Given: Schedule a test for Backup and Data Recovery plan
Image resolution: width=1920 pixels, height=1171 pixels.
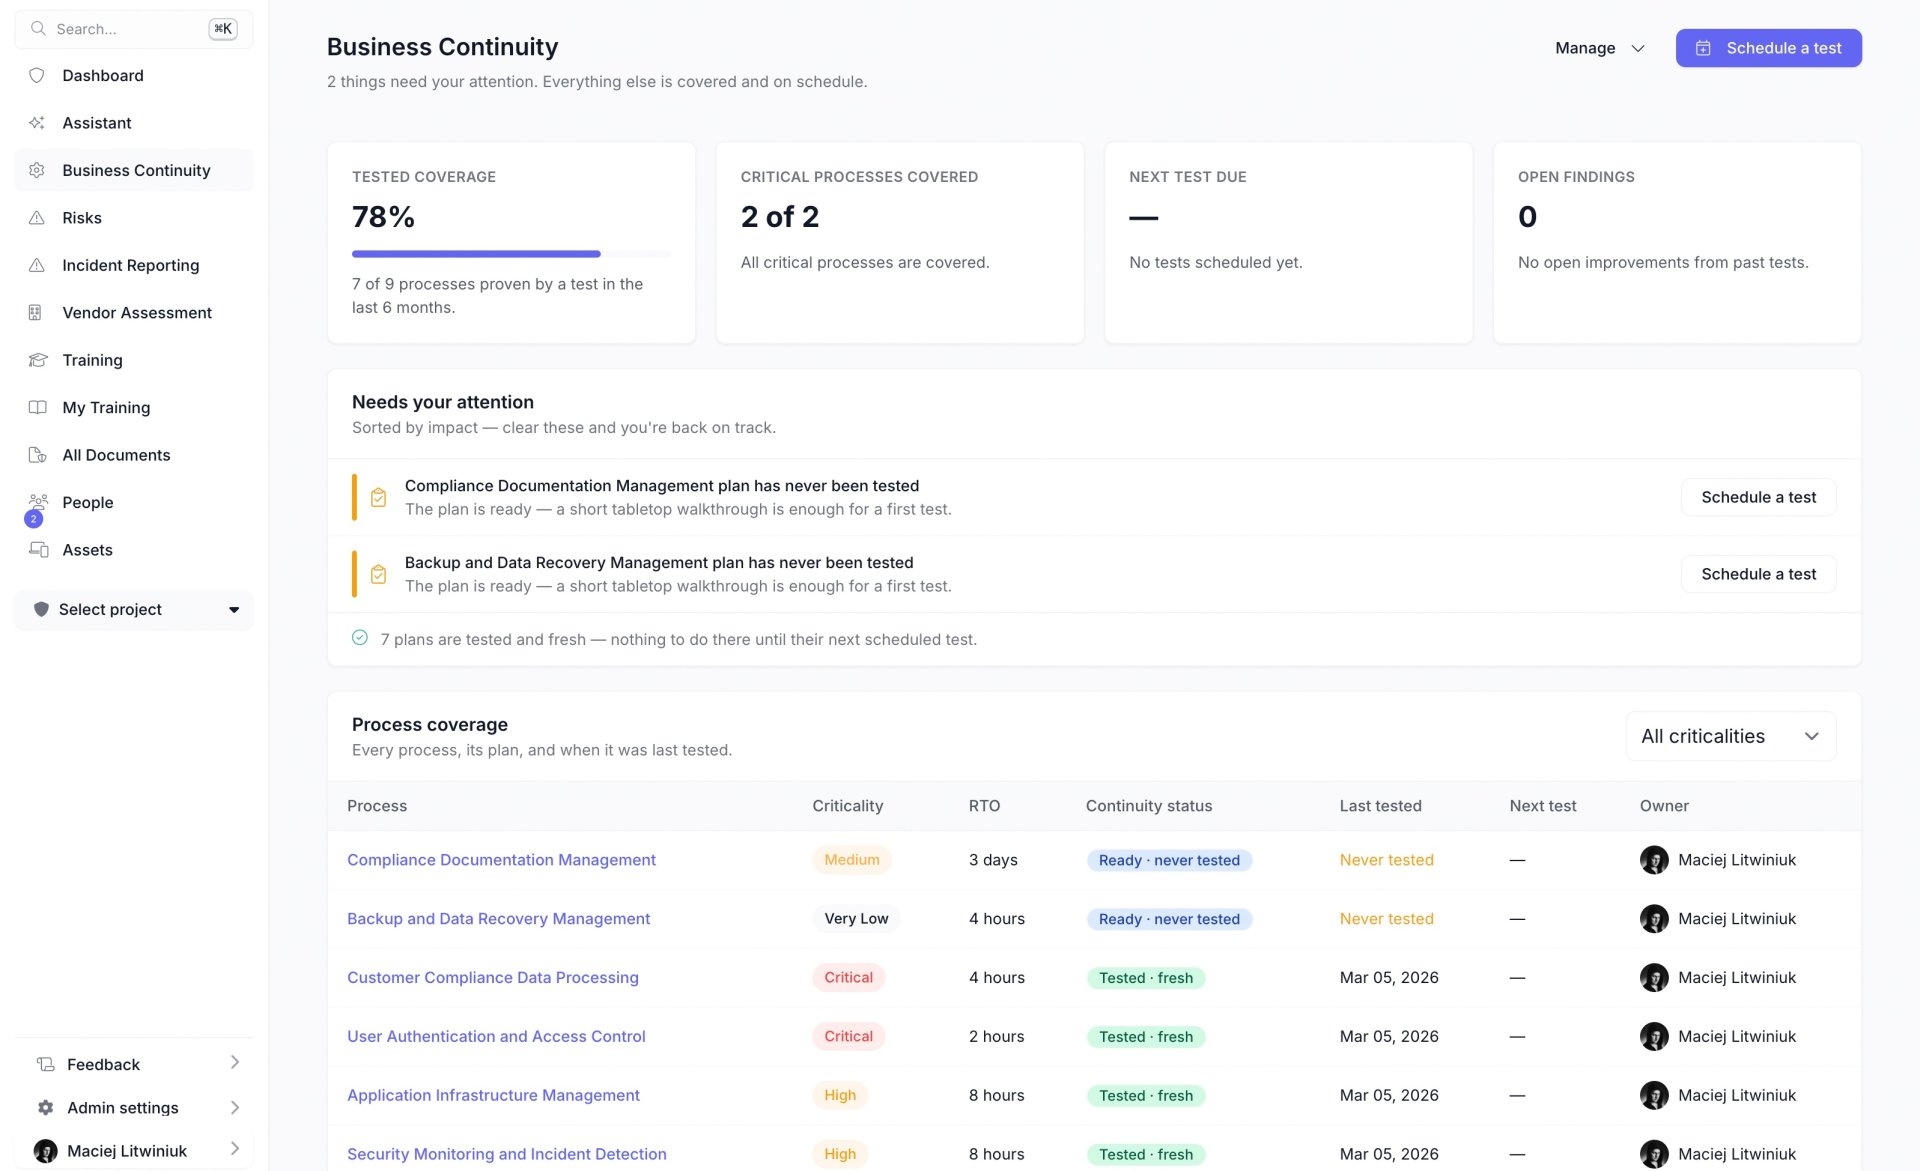Looking at the screenshot, I should coord(1758,574).
